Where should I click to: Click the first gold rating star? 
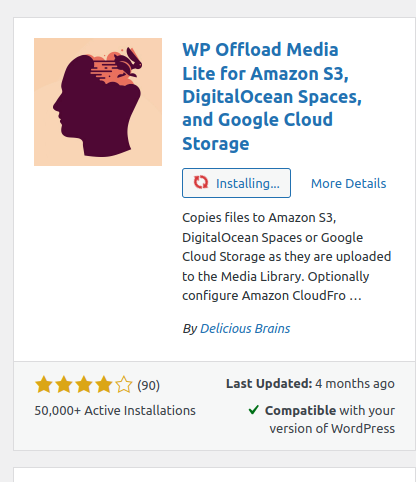tap(44, 385)
